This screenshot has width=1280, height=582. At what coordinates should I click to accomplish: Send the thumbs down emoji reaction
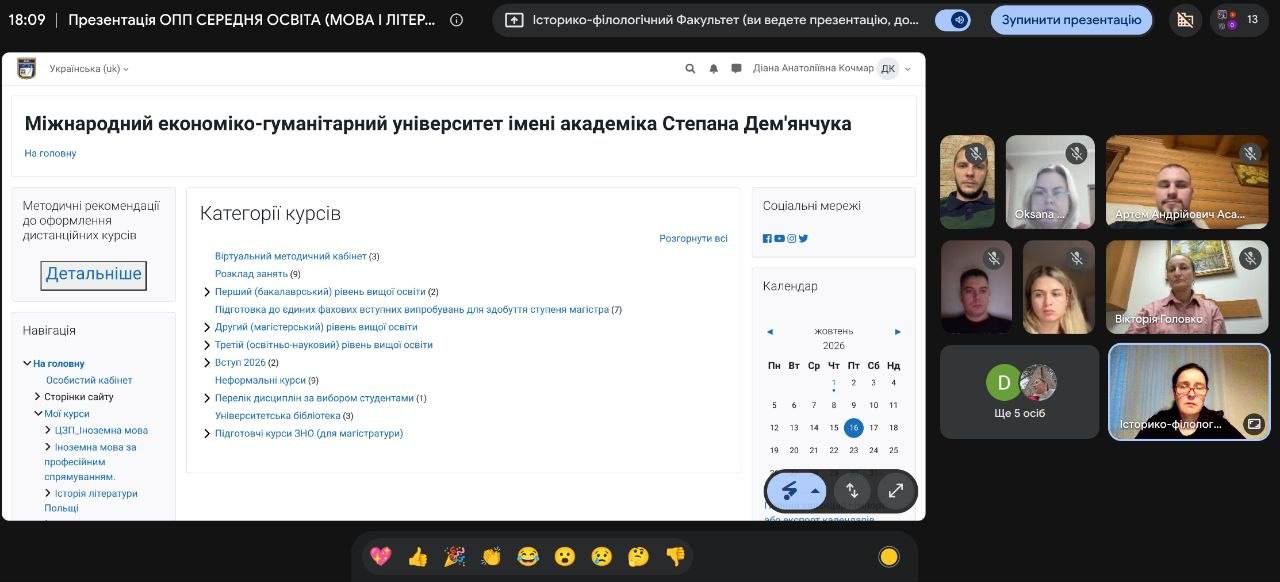(675, 557)
